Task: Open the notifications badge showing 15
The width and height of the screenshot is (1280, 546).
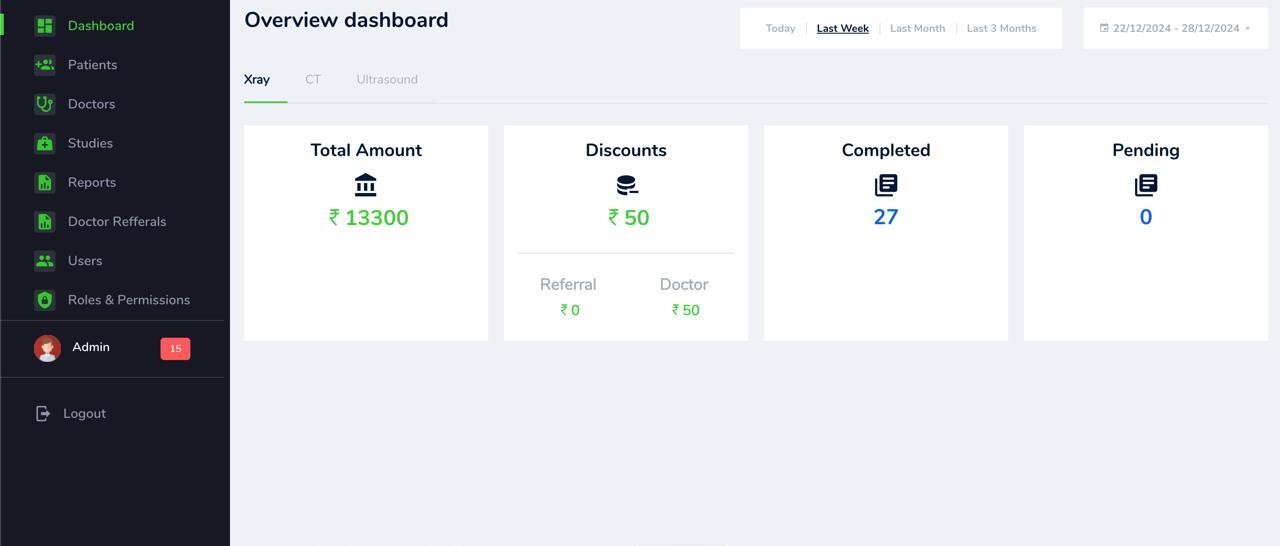Action: click(175, 349)
